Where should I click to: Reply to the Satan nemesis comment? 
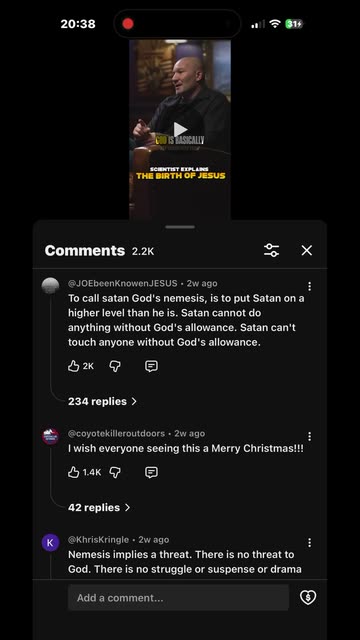click(x=151, y=366)
